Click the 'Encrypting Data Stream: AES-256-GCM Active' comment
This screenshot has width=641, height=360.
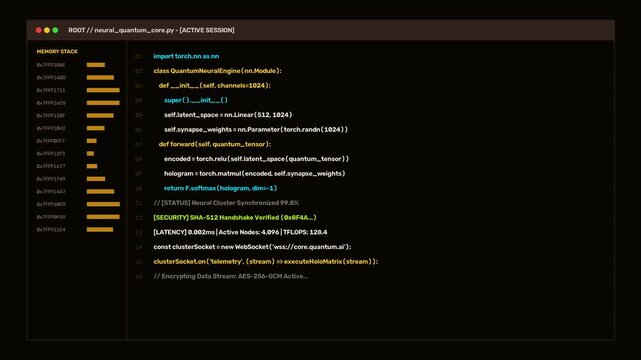pos(231,276)
